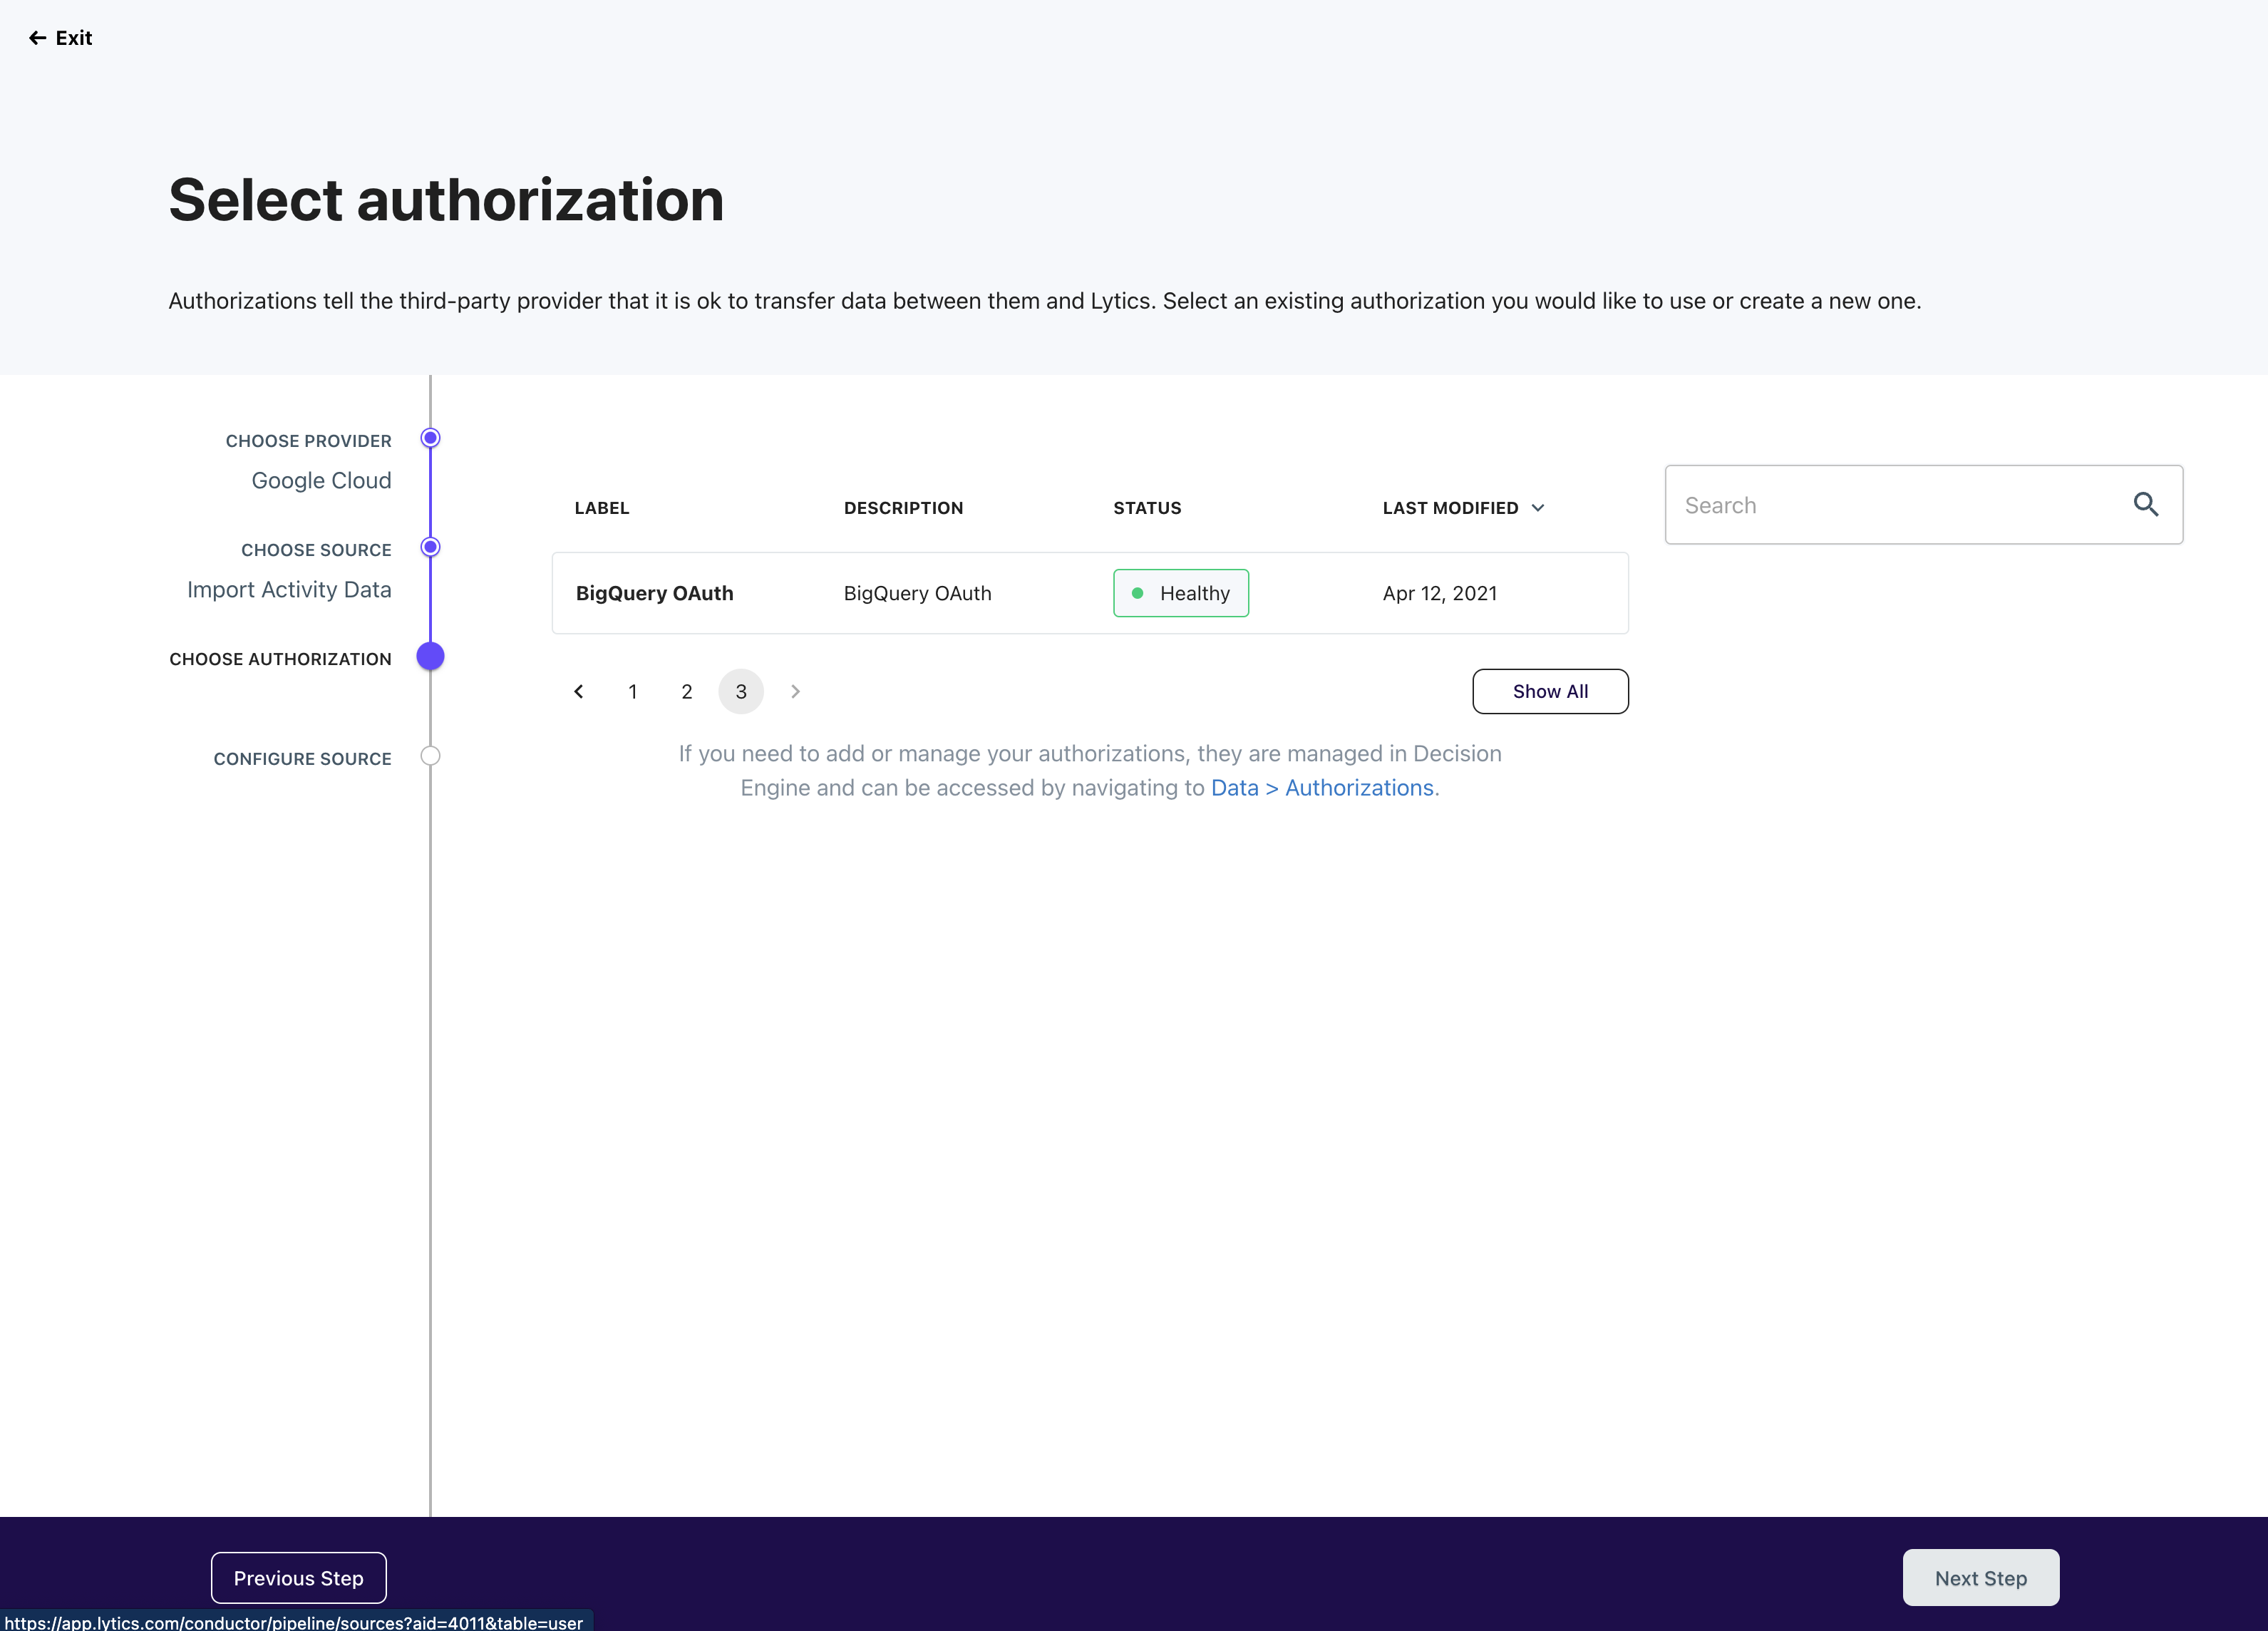Sort by Last Modified dropdown arrow
Viewport: 2268px width, 1631px height.
[x=1538, y=508]
